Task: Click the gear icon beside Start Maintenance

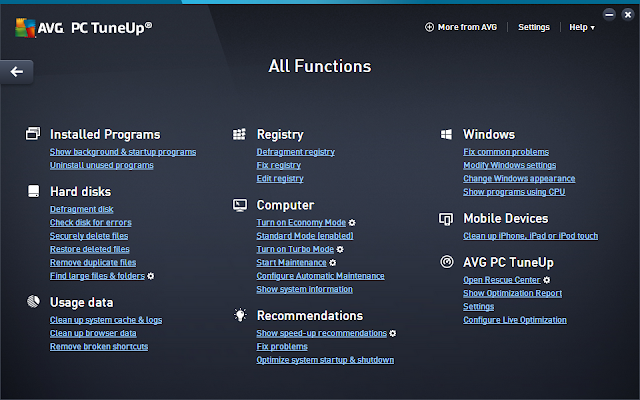Action: coord(332,262)
